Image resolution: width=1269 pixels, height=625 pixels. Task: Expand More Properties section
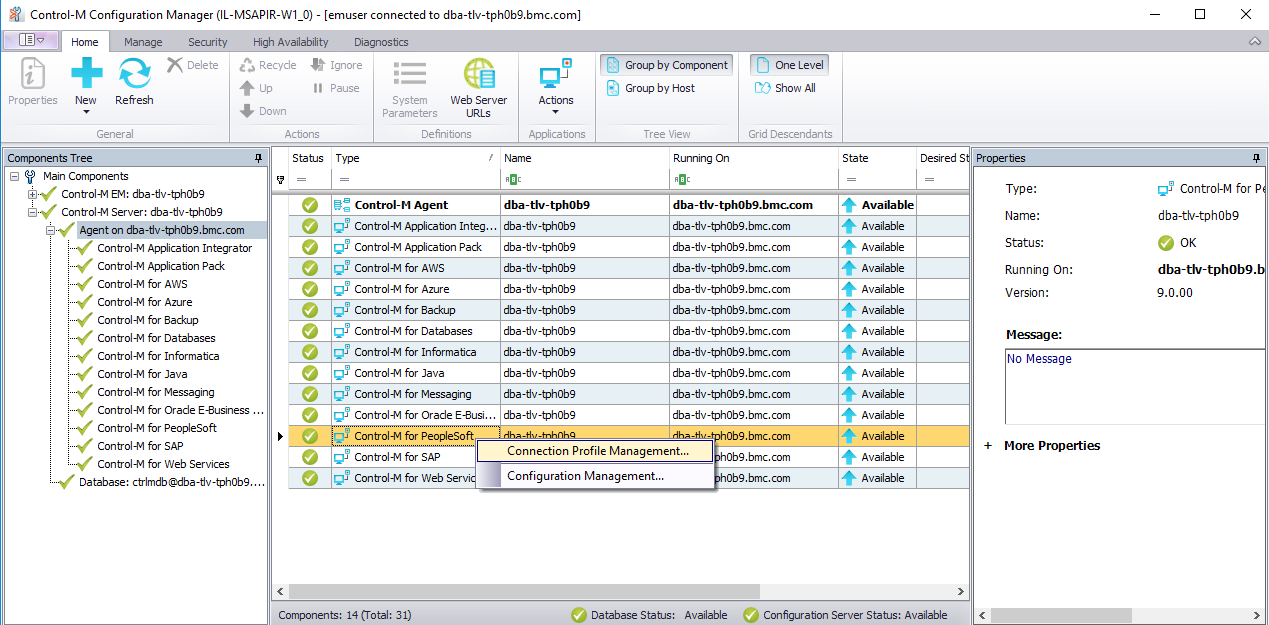coord(989,446)
